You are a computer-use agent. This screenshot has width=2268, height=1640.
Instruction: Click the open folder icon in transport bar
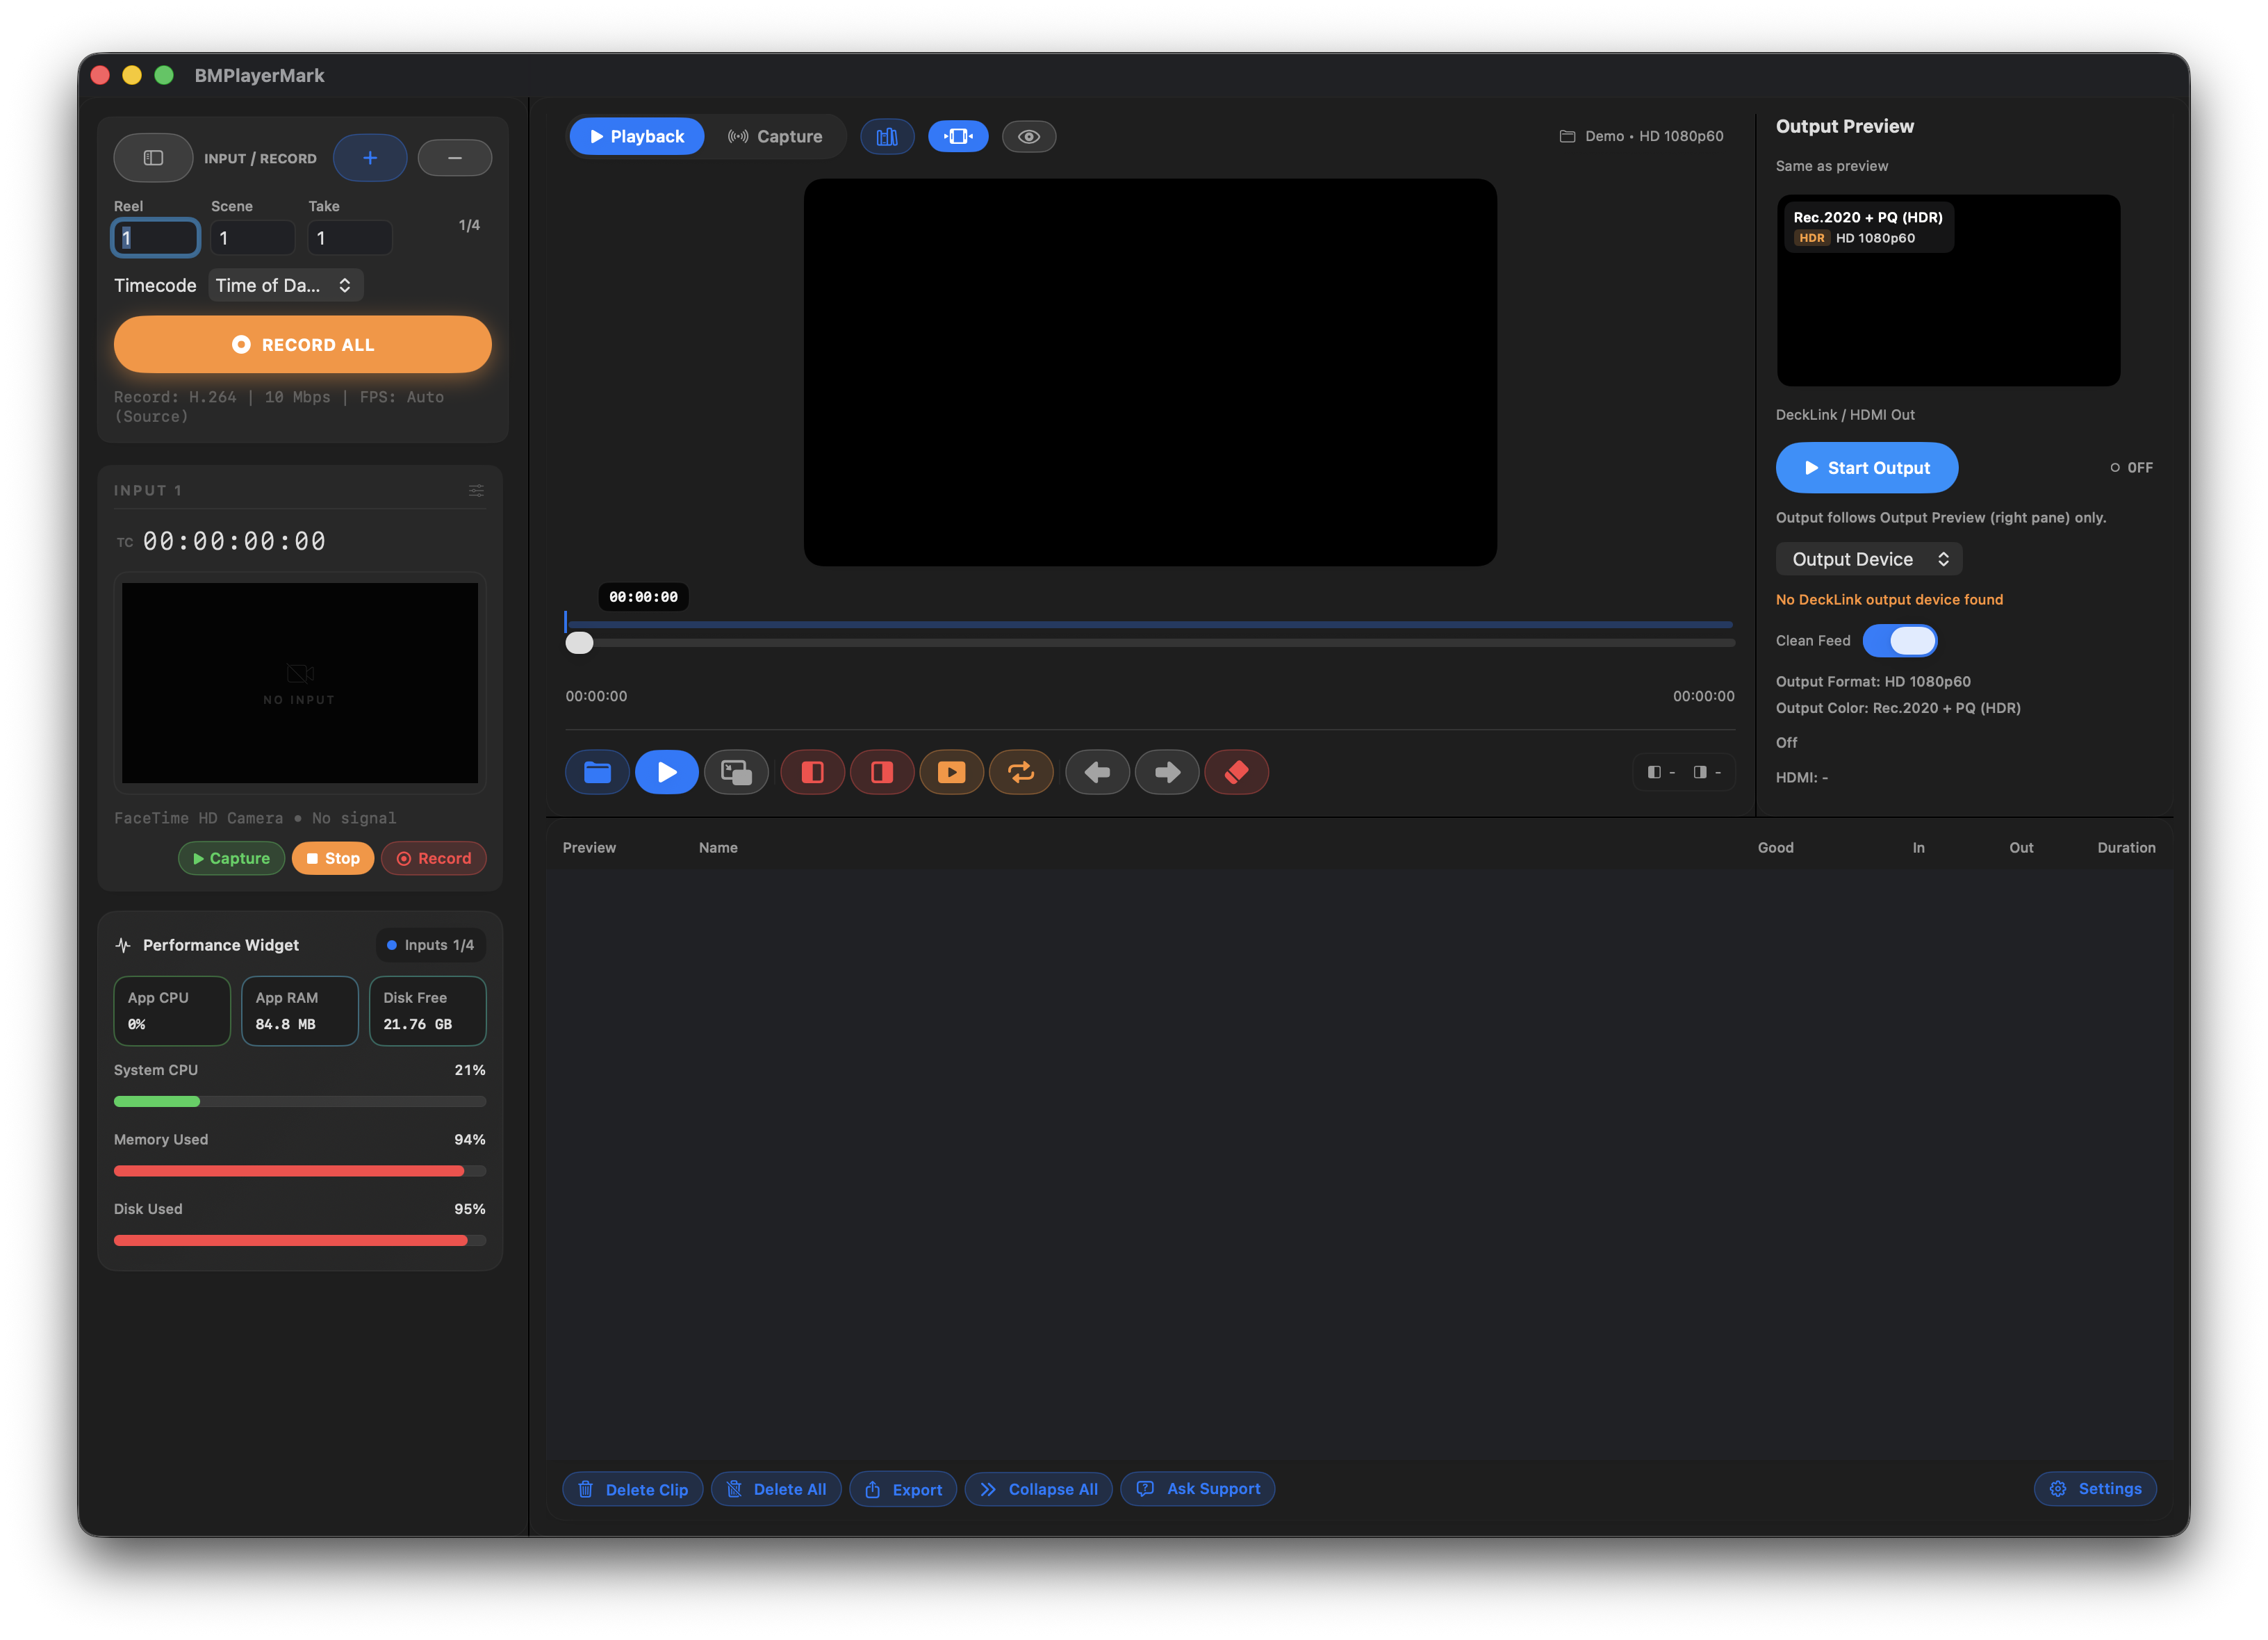(597, 772)
